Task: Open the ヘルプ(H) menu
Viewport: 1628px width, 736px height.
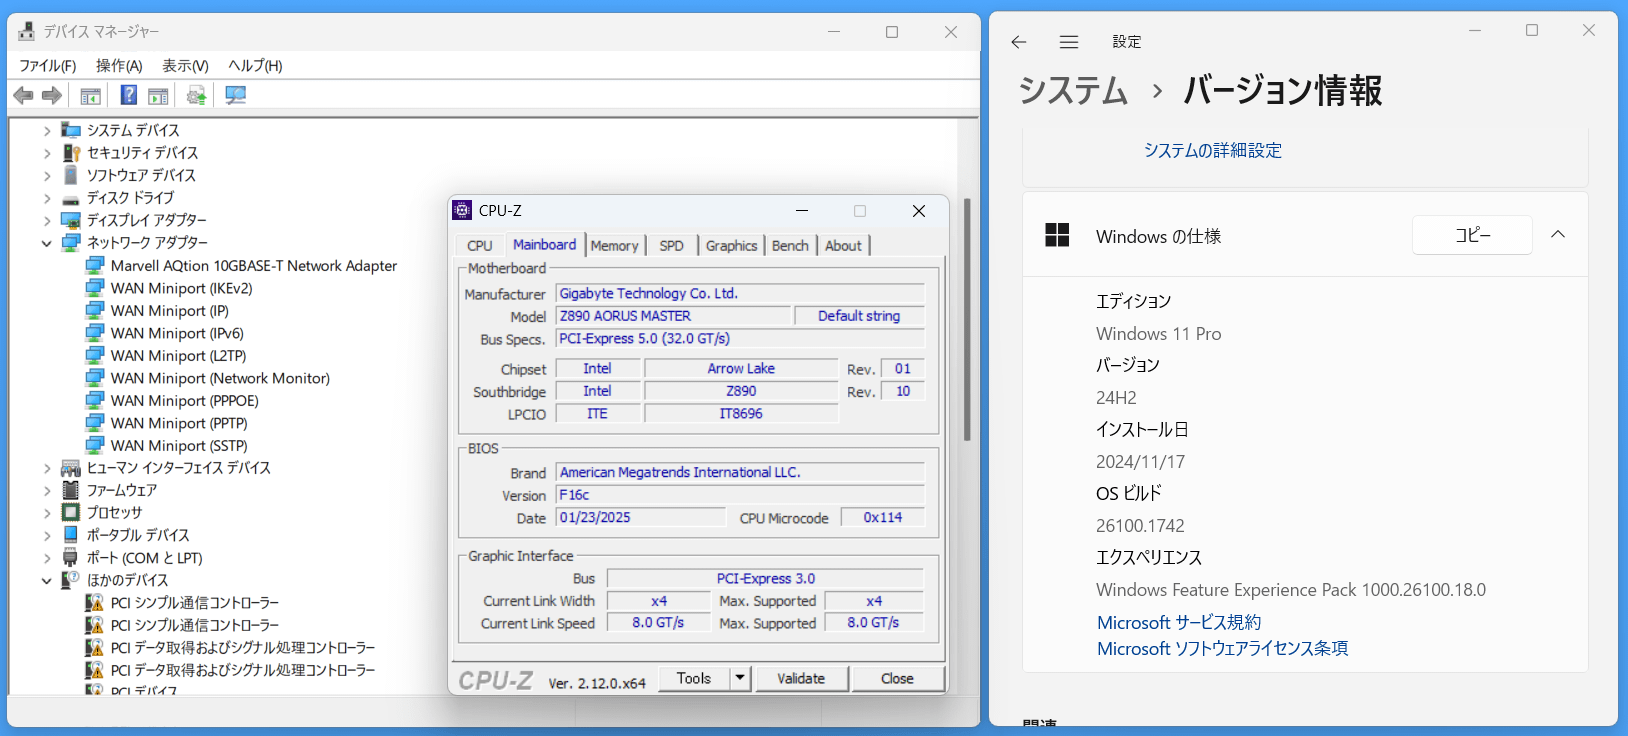Action: (255, 66)
